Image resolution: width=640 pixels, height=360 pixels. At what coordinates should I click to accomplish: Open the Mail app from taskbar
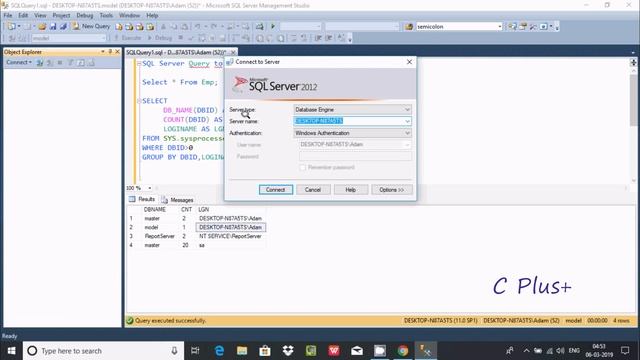[x=357, y=351]
